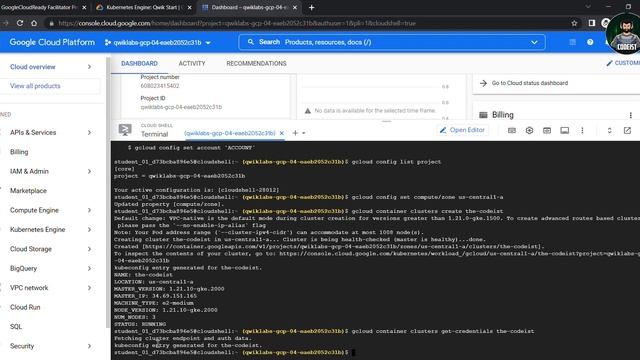This screenshot has height=360, width=640.
Task: Select the RECOMMENDATIONS tab
Action: point(256,64)
